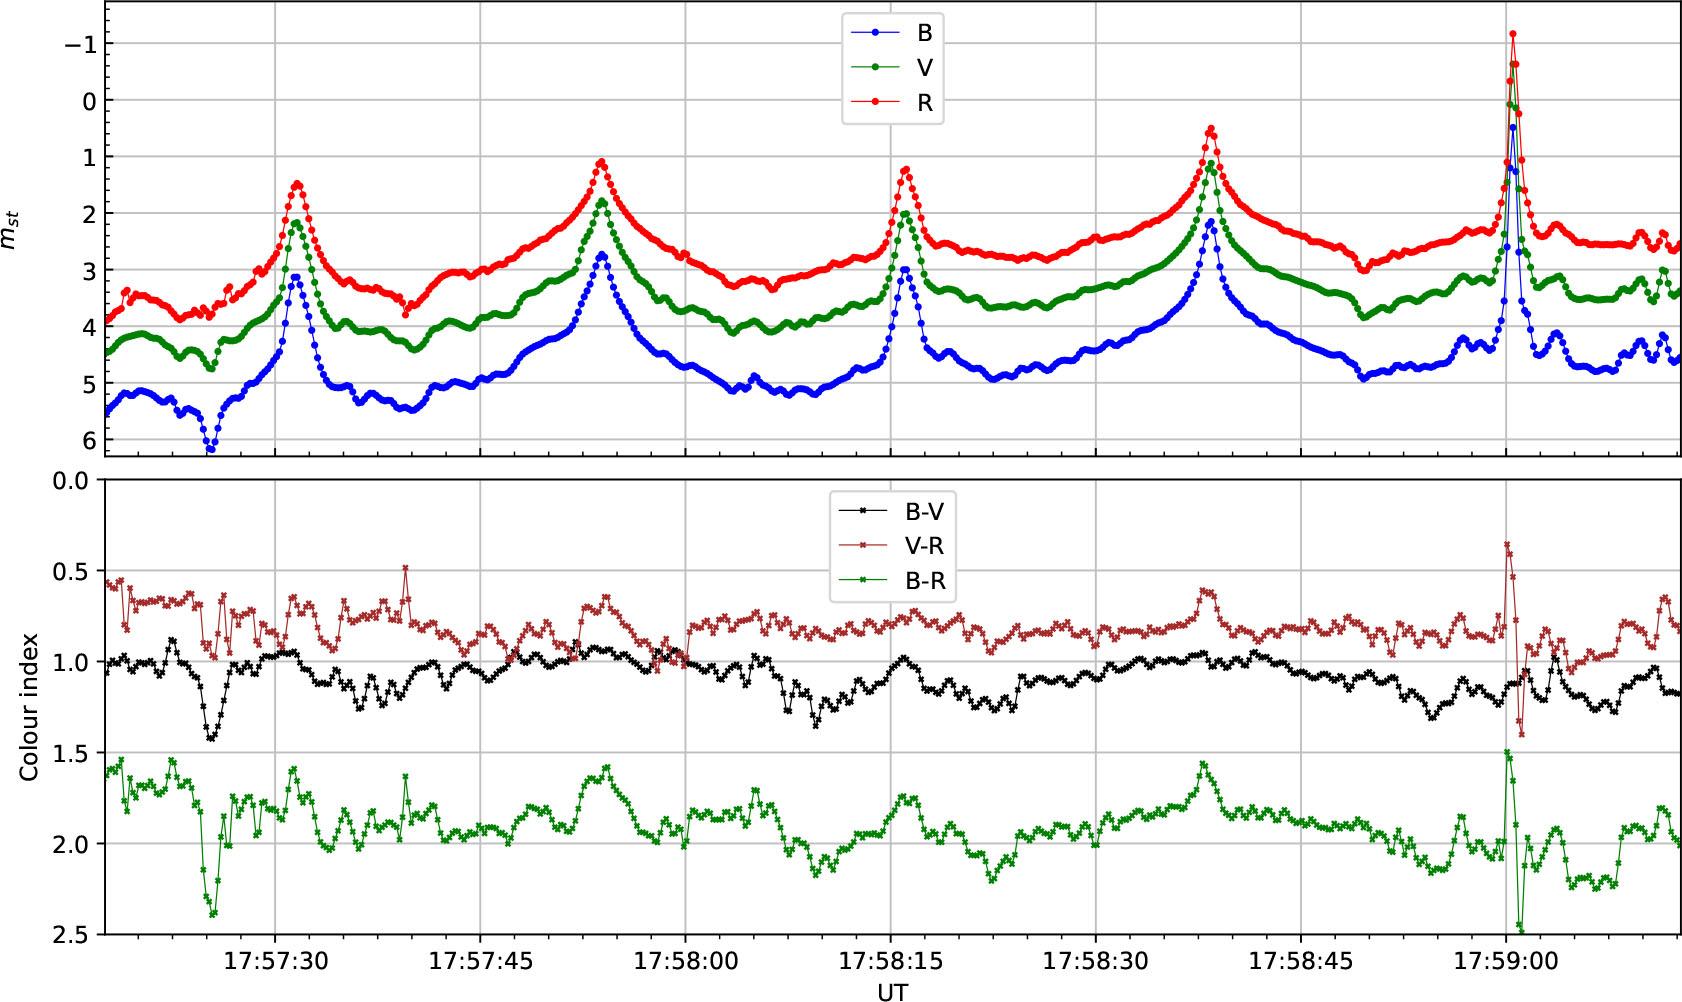Screen dimensions: 1682x1002
Task: Click the deepest black B-V dip before 17:57:30
Action: (x=211, y=738)
